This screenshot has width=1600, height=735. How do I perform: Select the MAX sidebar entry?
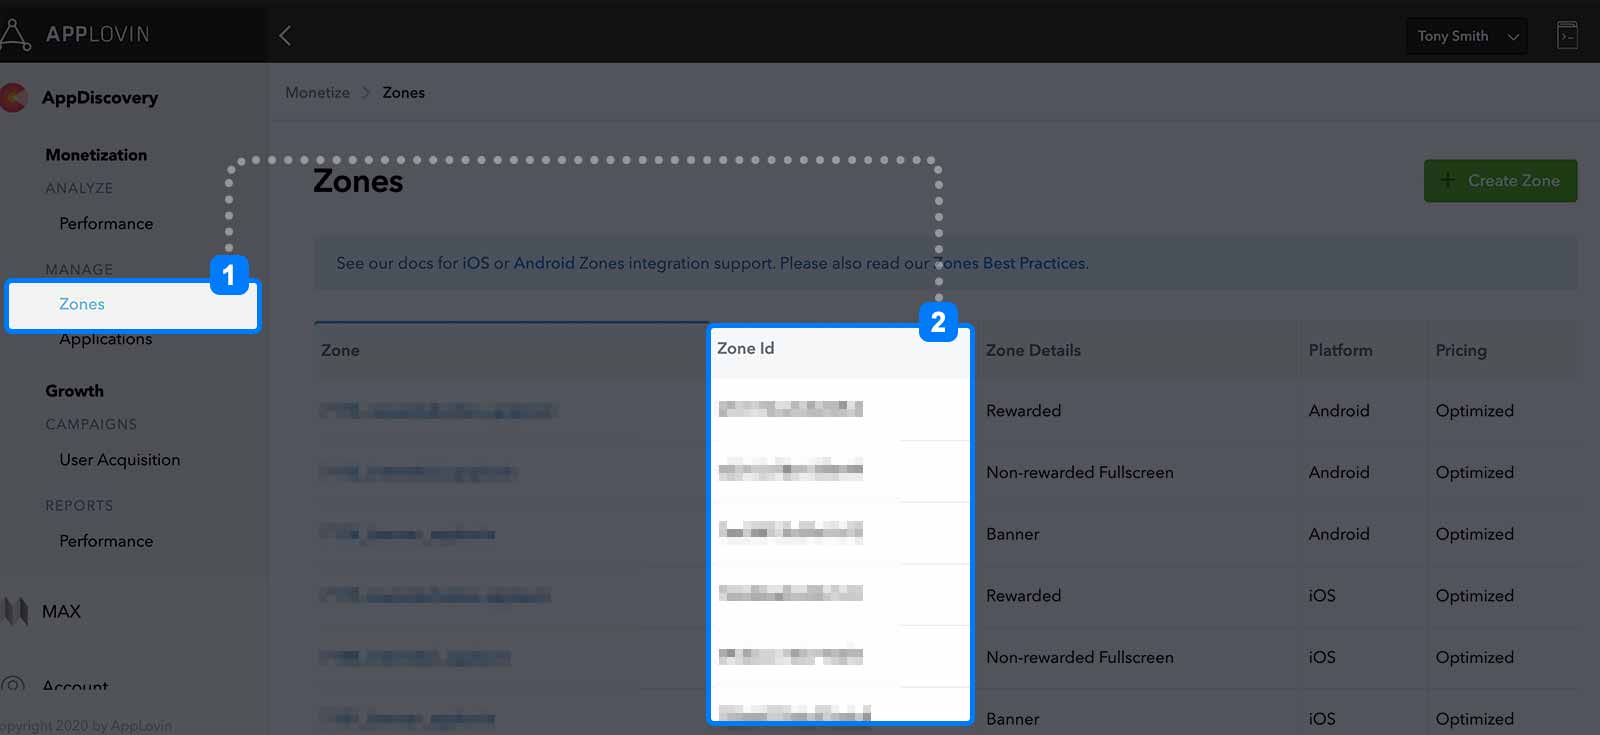click(x=61, y=611)
